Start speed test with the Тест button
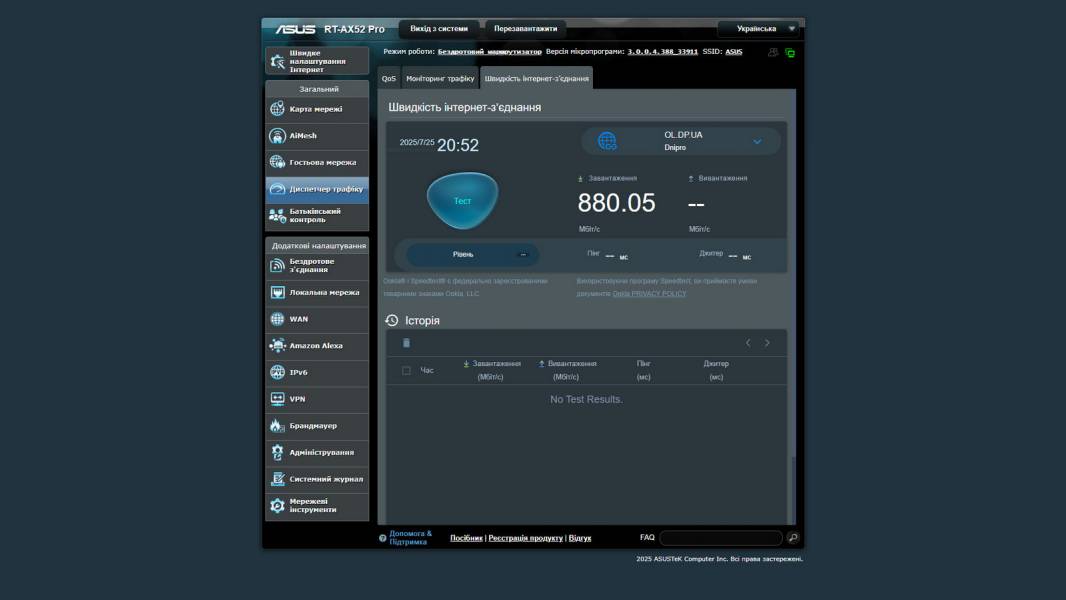 tap(462, 201)
